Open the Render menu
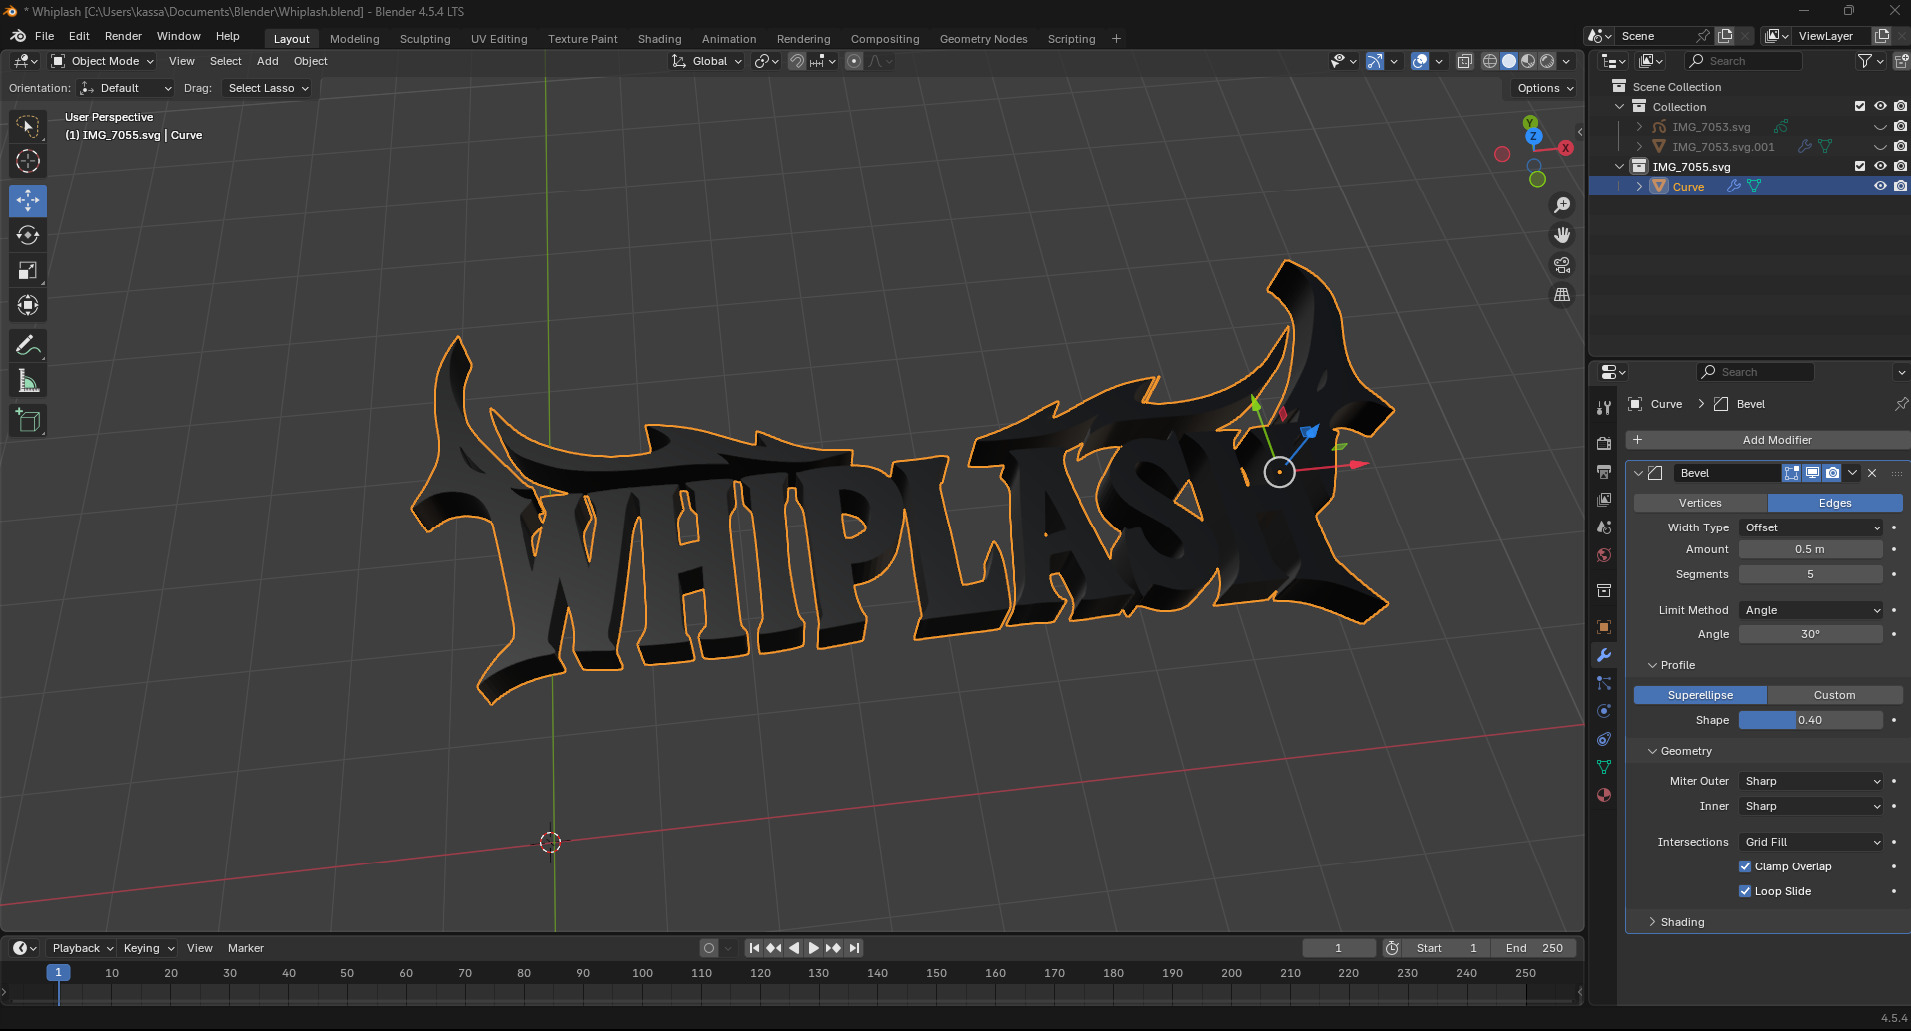This screenshot has width=1911, height=1031. pos(123,36)
